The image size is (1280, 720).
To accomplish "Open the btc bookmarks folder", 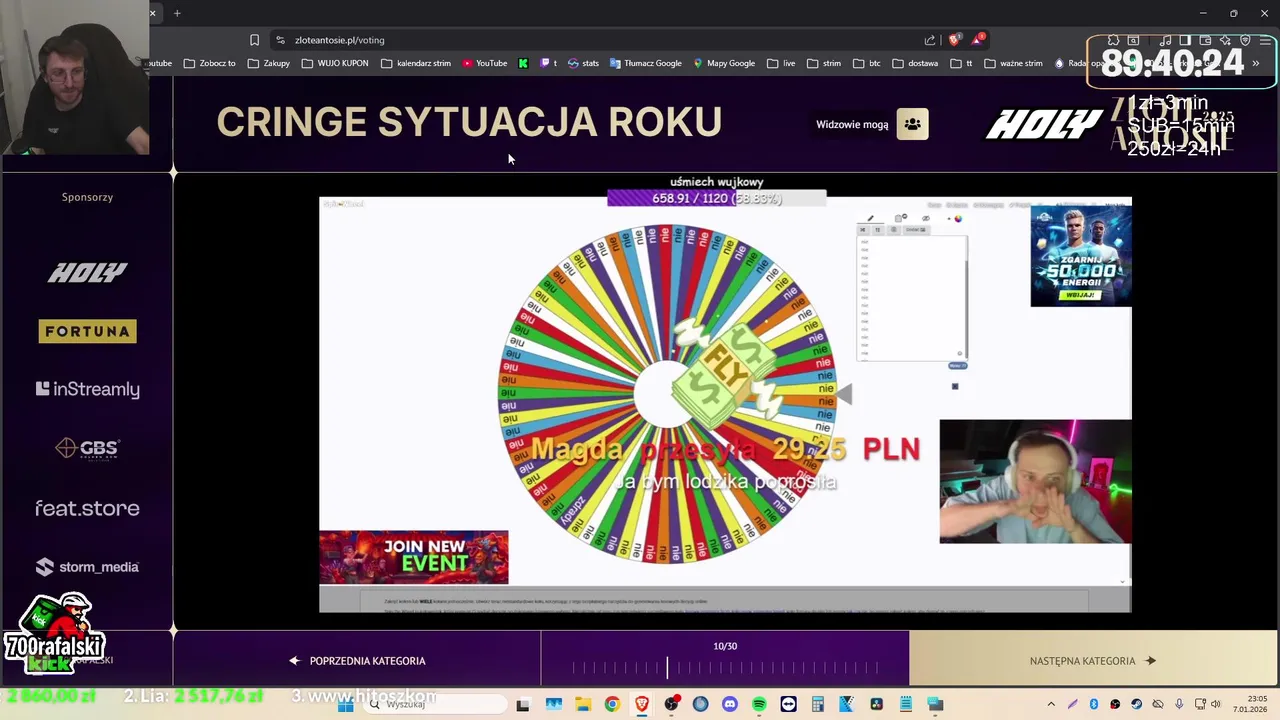I will tap(866, 63).
